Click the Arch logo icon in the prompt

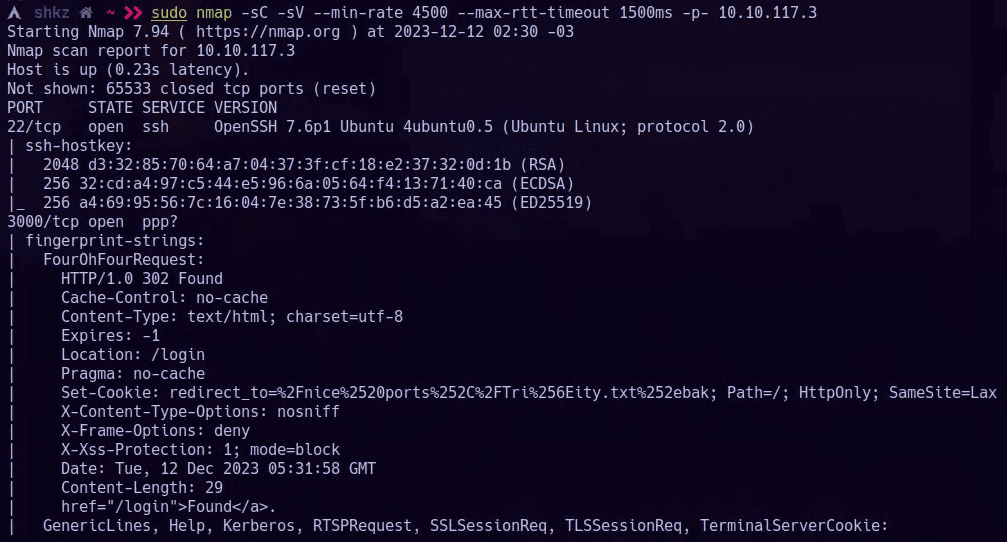[14, 12]
